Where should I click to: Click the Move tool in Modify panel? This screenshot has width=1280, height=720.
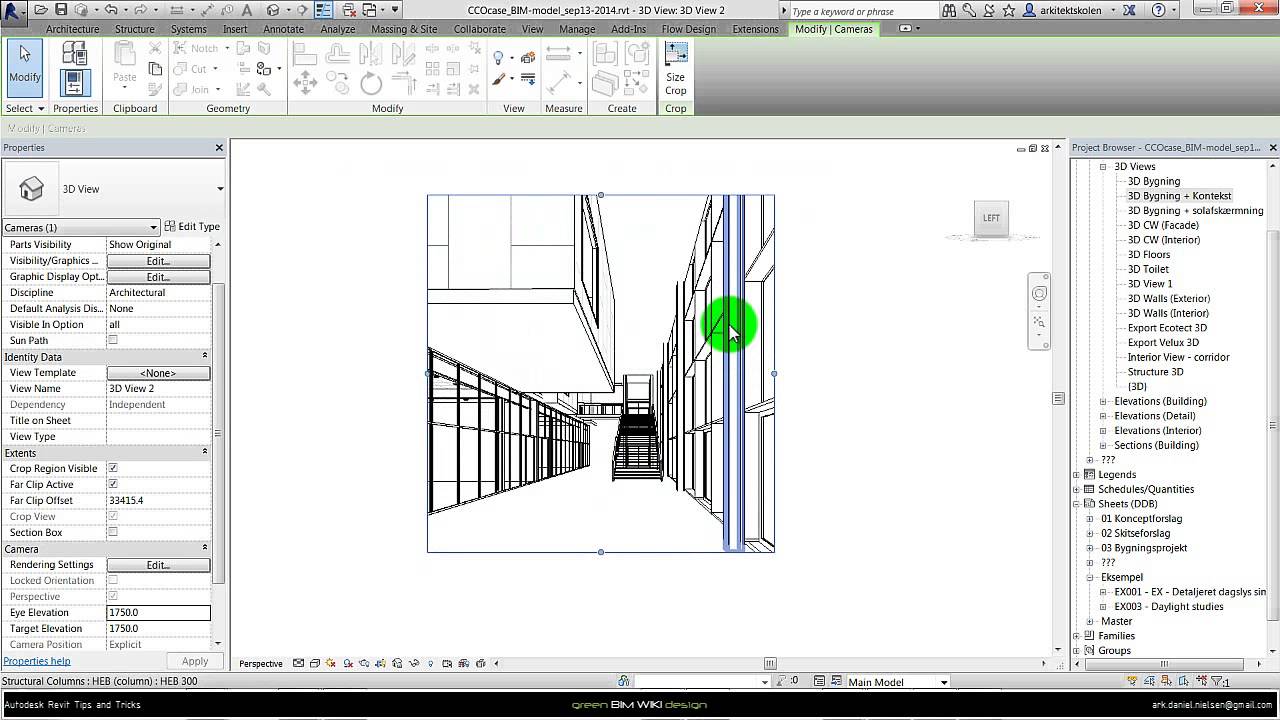click(x=305, y=83)
